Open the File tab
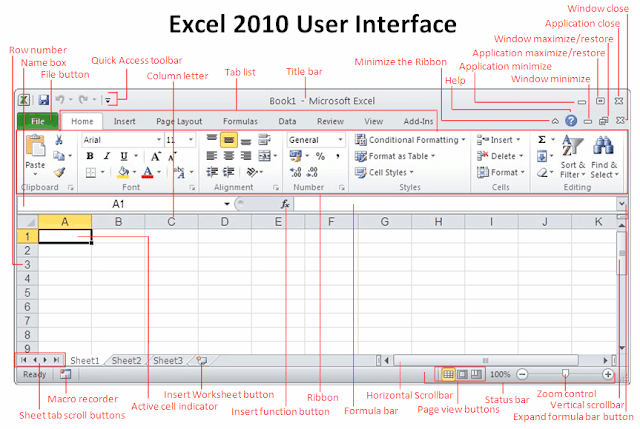This screenshot has height=429, width=640. (38, 121)
